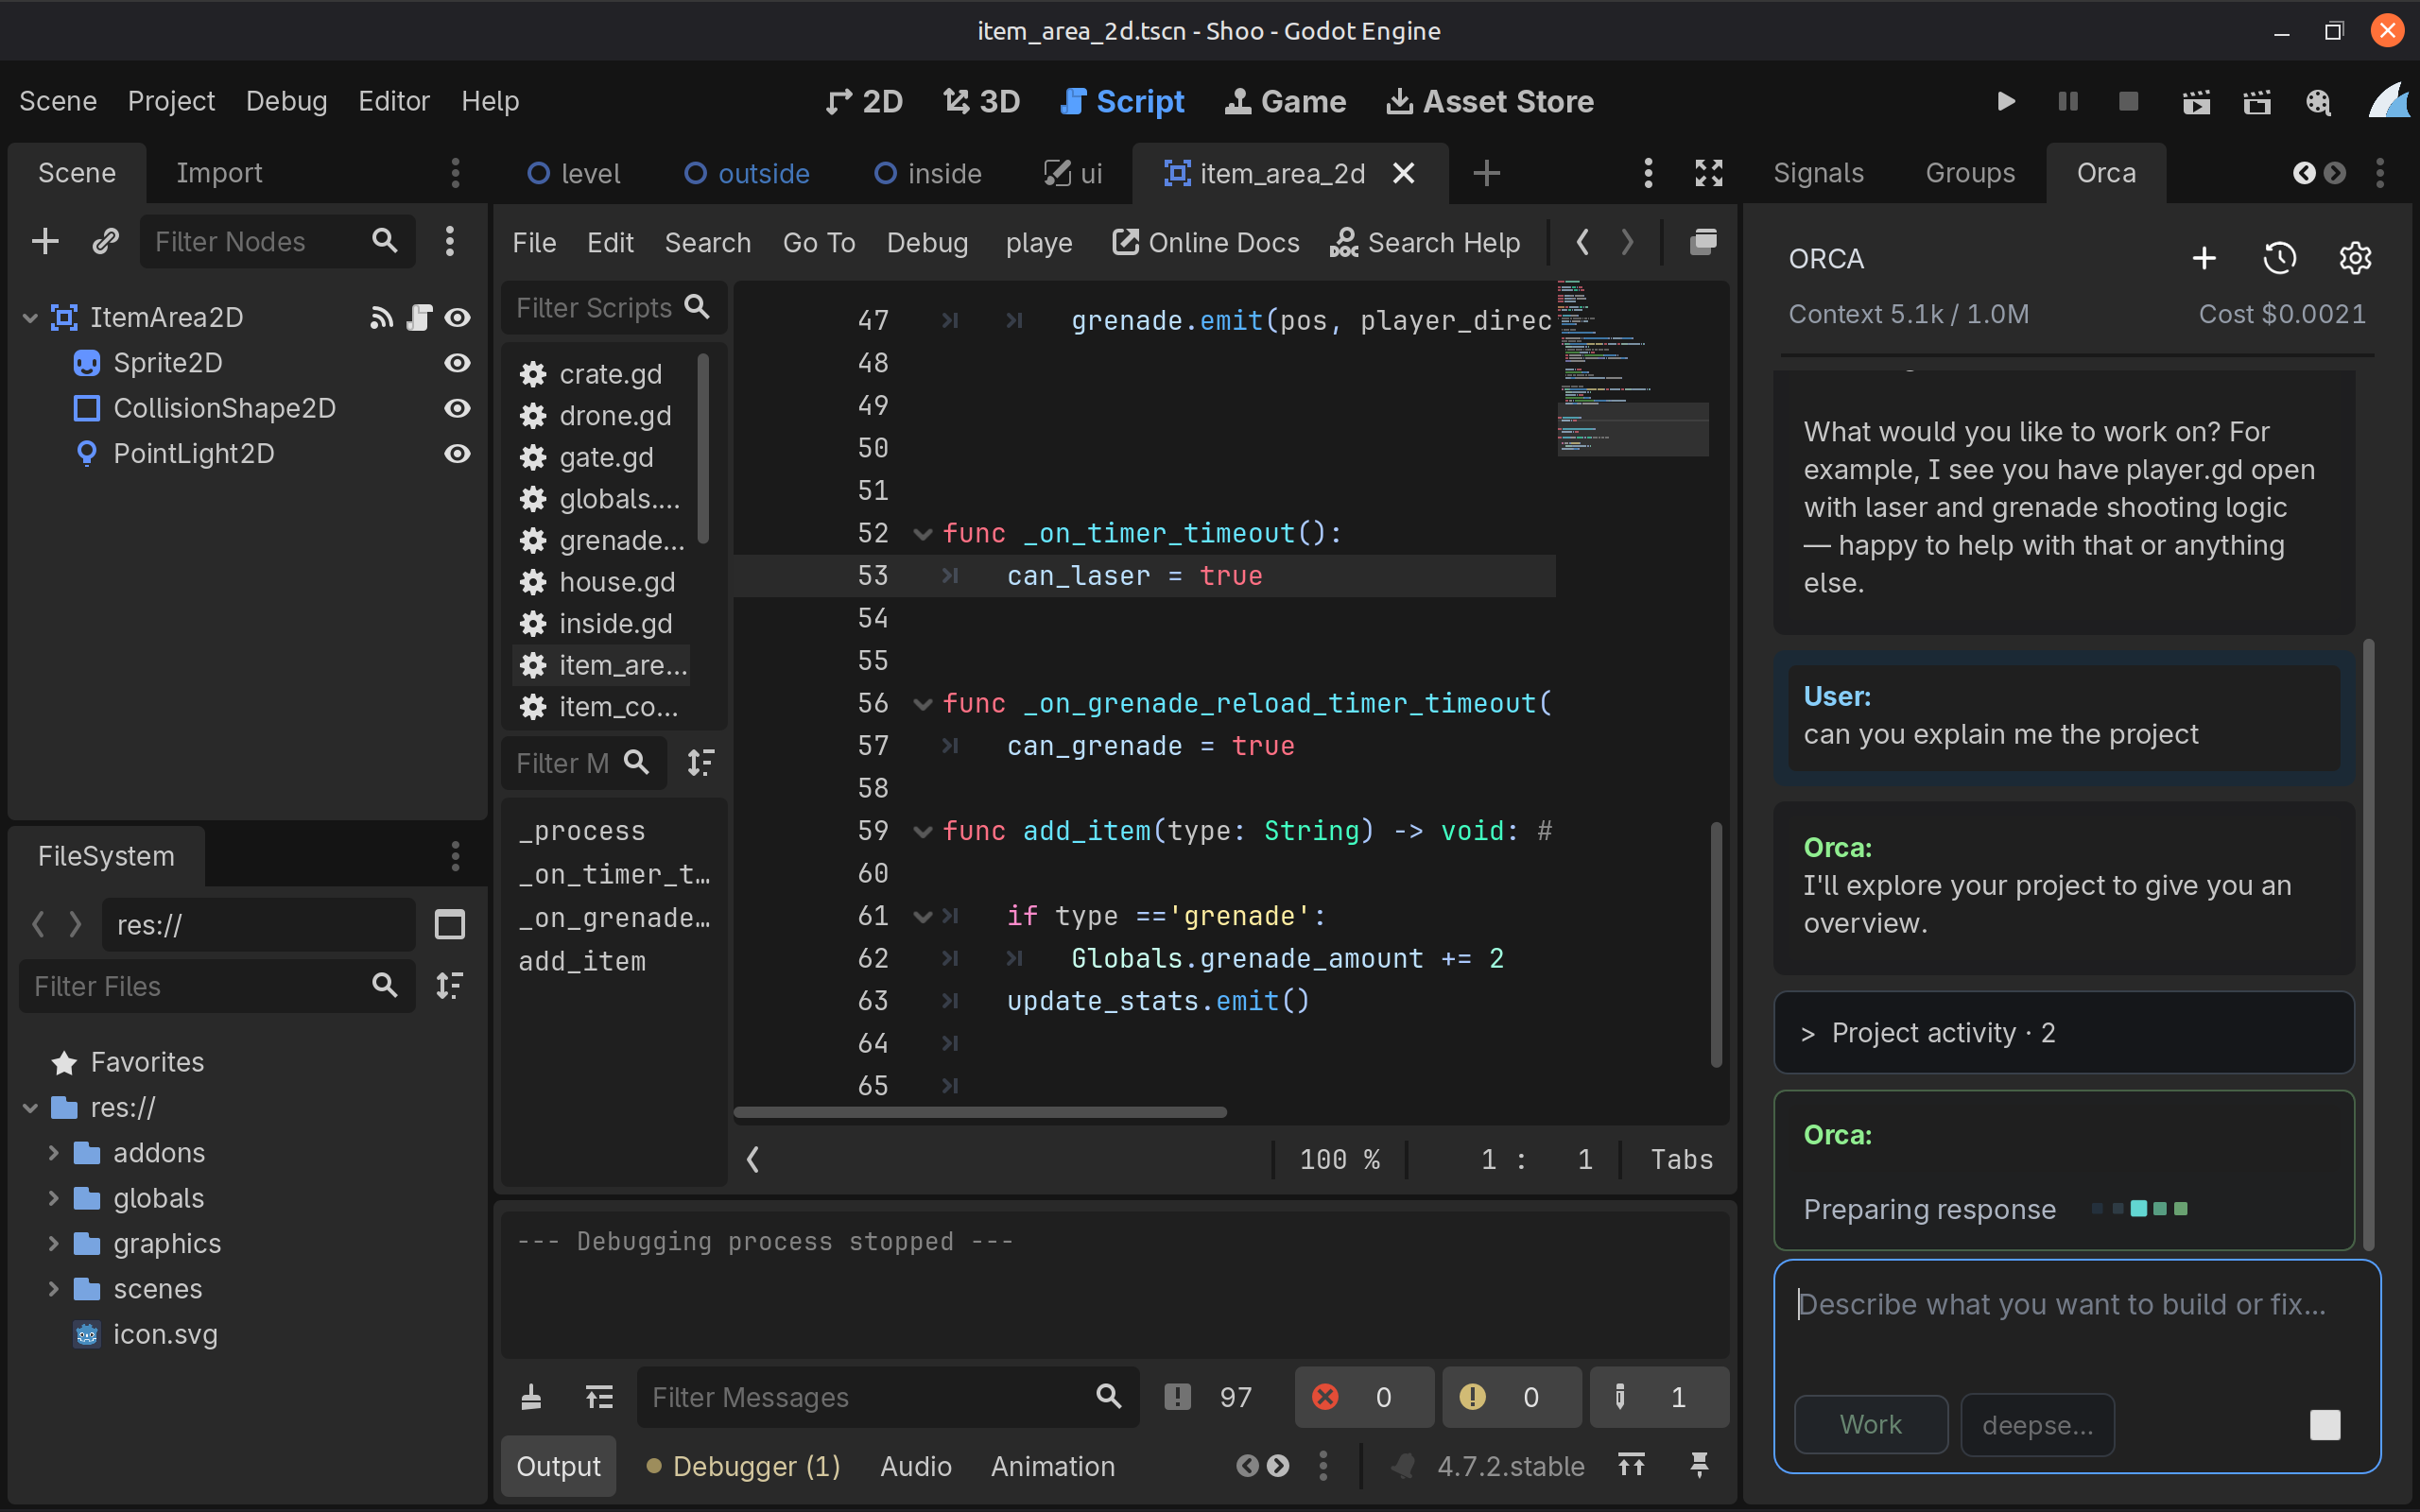The width and height of the screenshot is (2420, 1512).
Task: Hide the PointLight2D node
Action: pos(457,454)
